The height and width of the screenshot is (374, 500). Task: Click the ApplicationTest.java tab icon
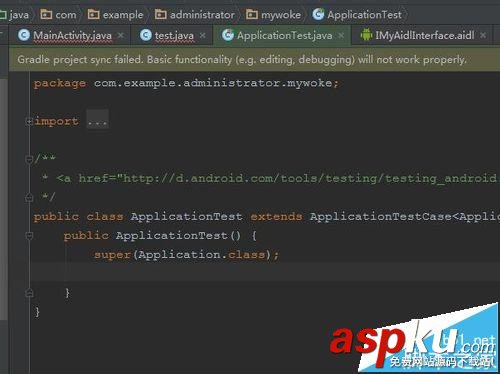pos(228,35)
